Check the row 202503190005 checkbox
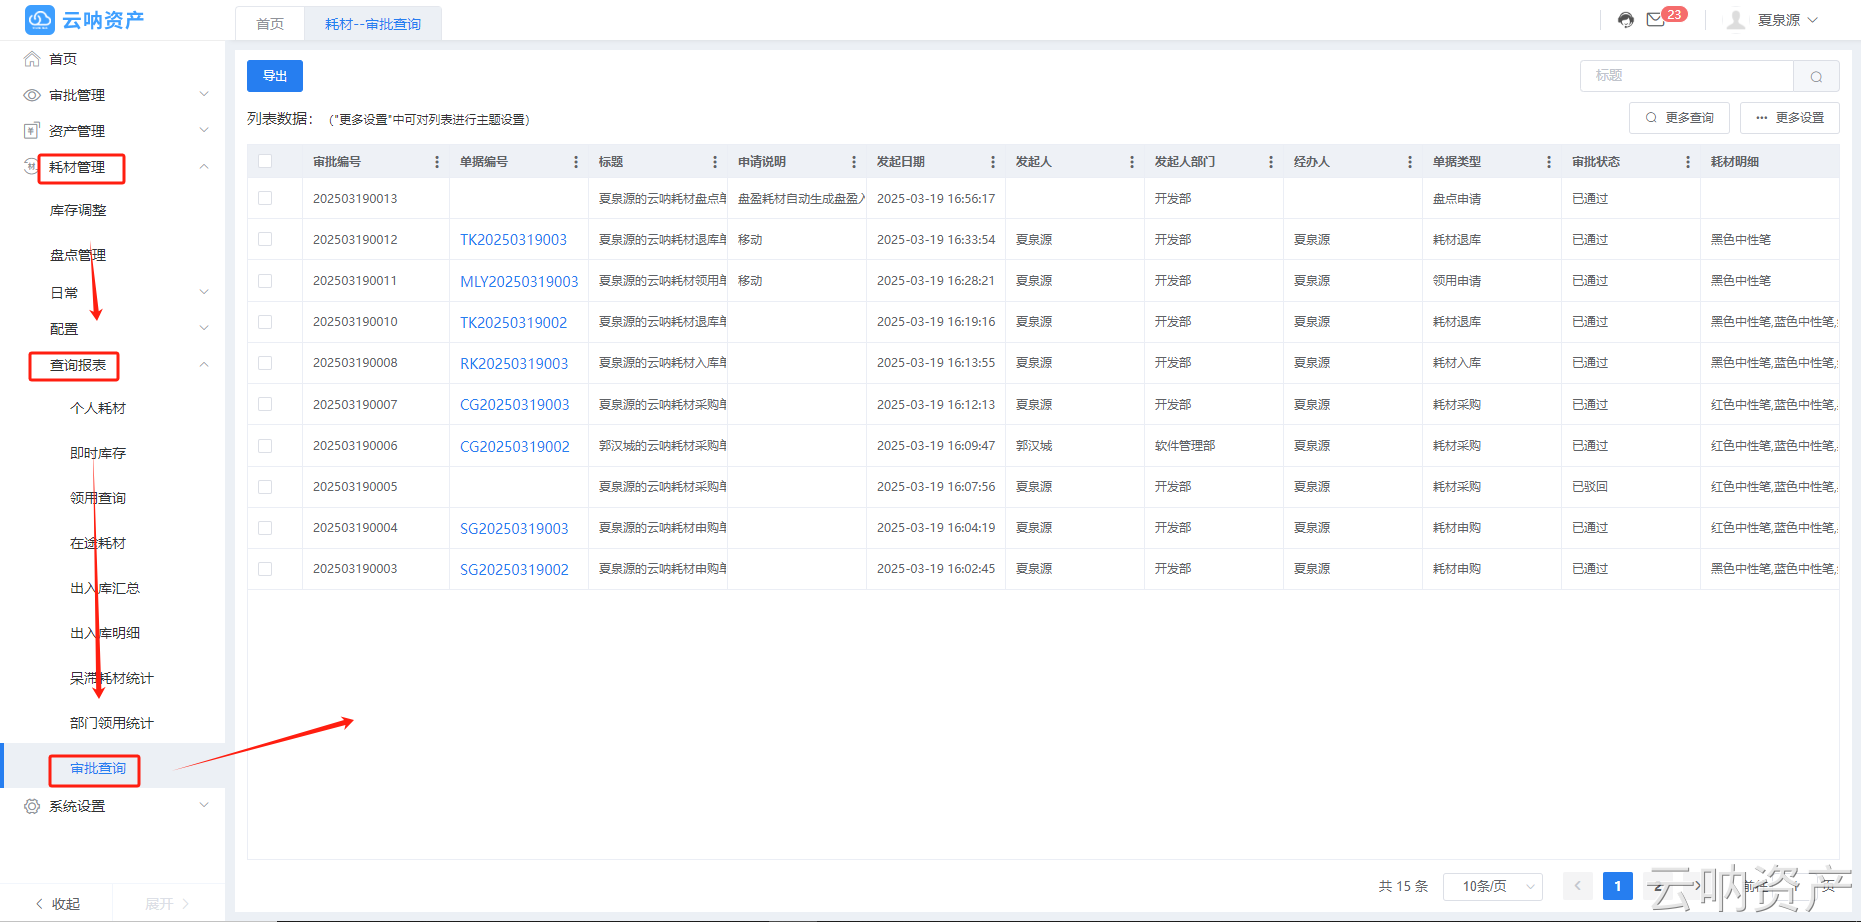Screen dimensions: 1861x922 coord(265,487)
